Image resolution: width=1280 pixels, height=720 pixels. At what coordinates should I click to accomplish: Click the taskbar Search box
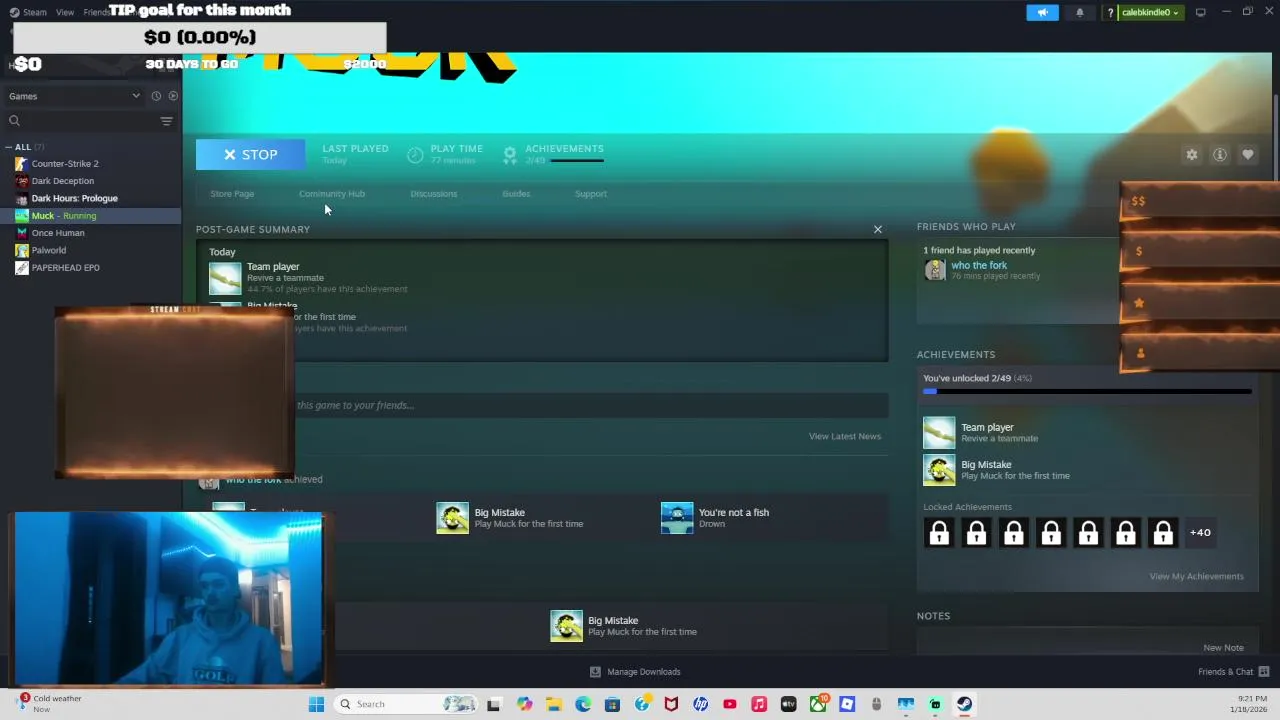405,704
